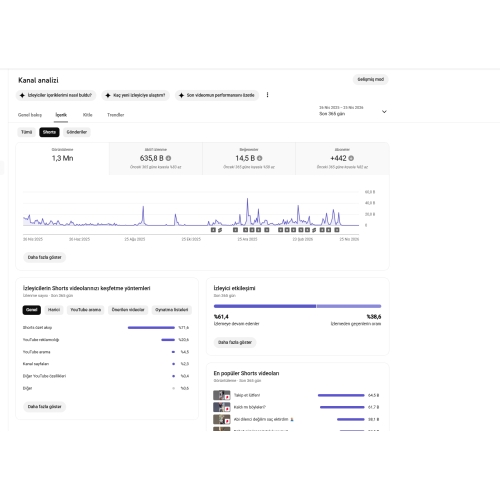Click the Kaldı mı böyleleri? video title
This screenshot has height=500, width=500.
pyautogui.click(x=250, y=407)
